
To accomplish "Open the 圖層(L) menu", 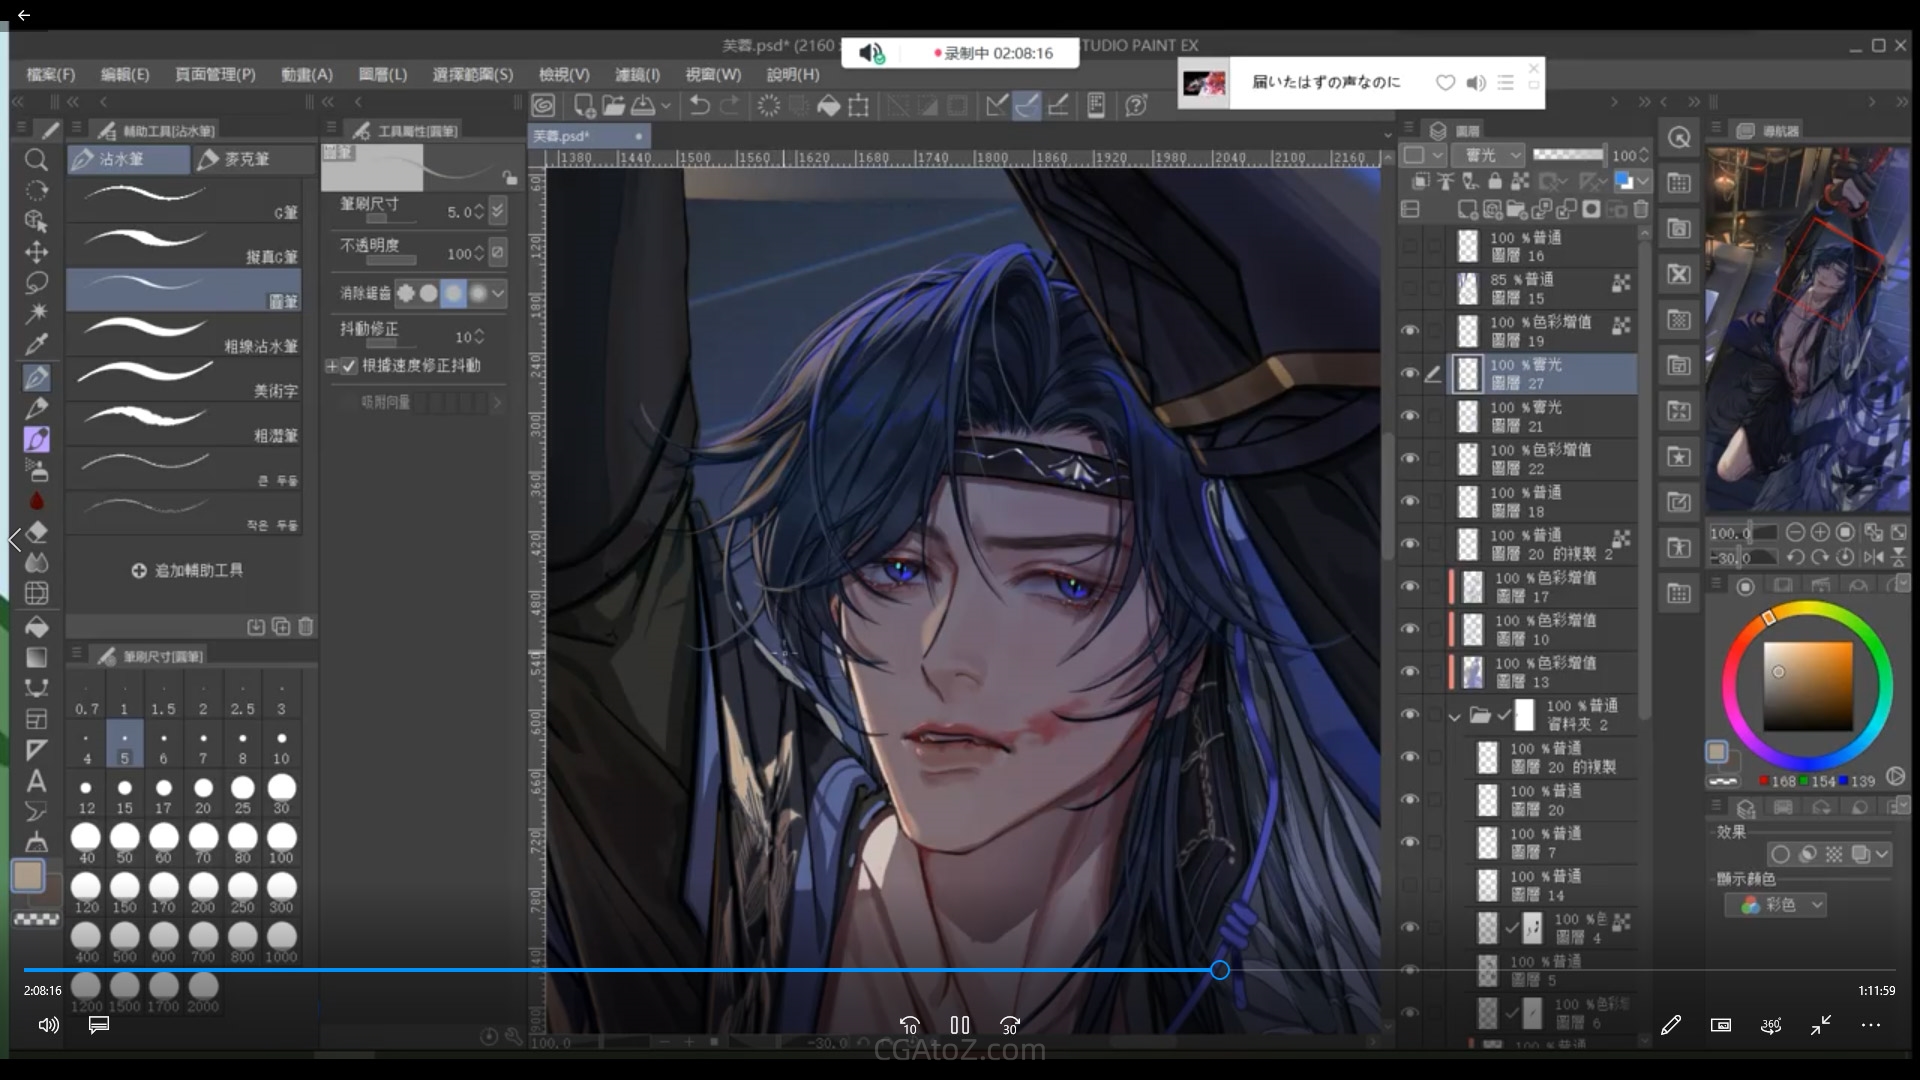I will point(382,74).
